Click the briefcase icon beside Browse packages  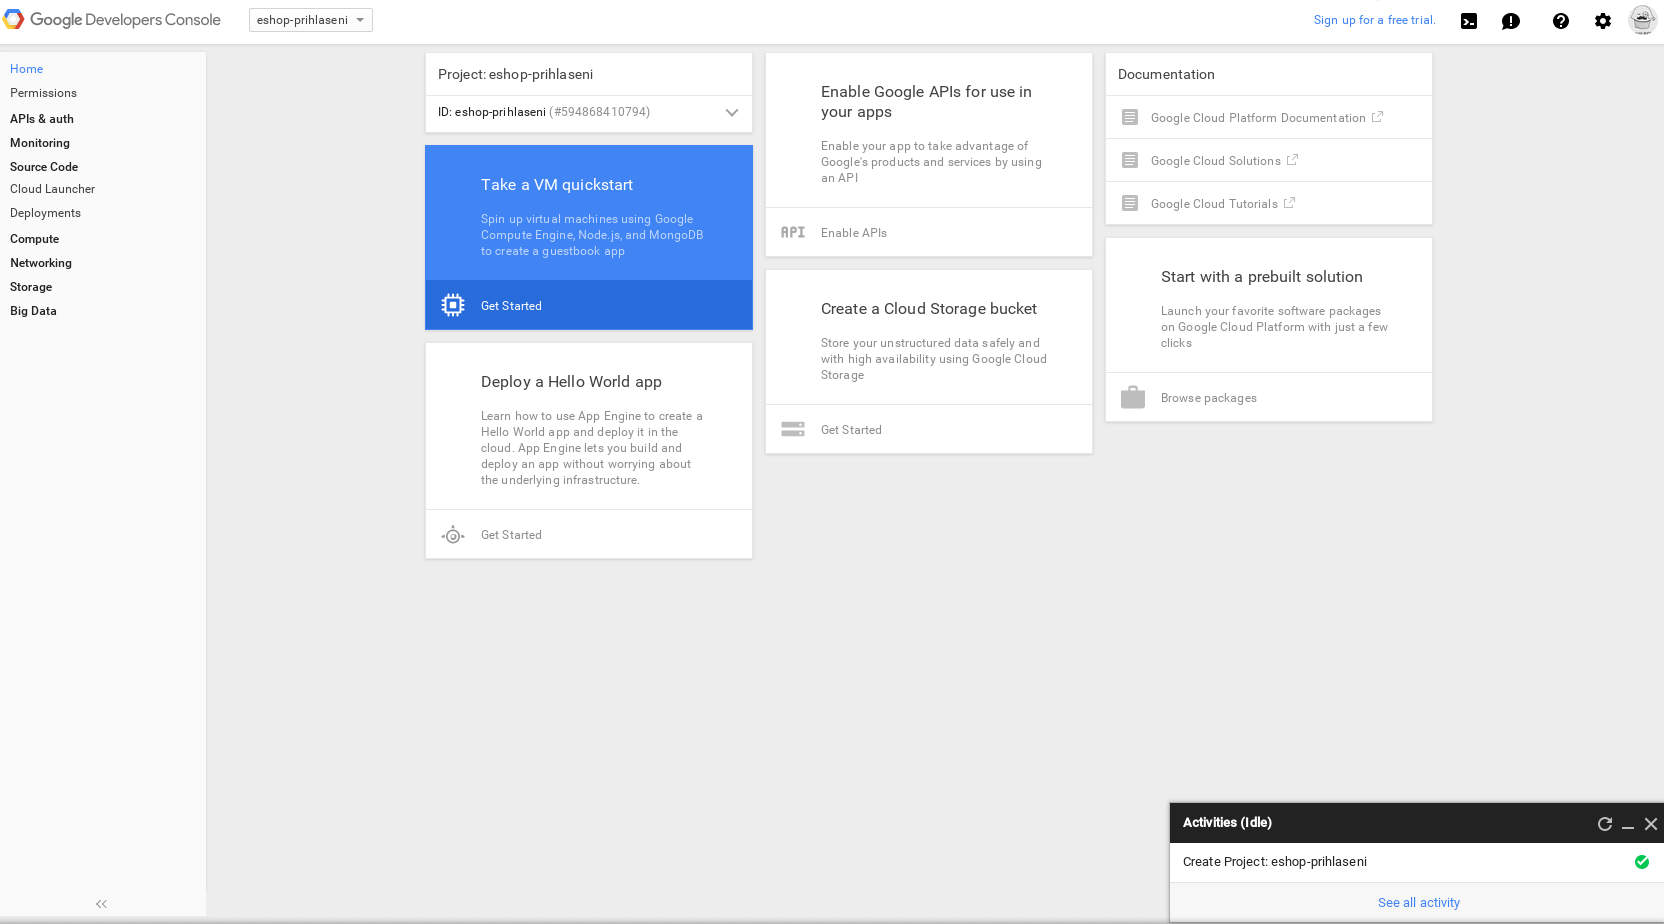1133,397
